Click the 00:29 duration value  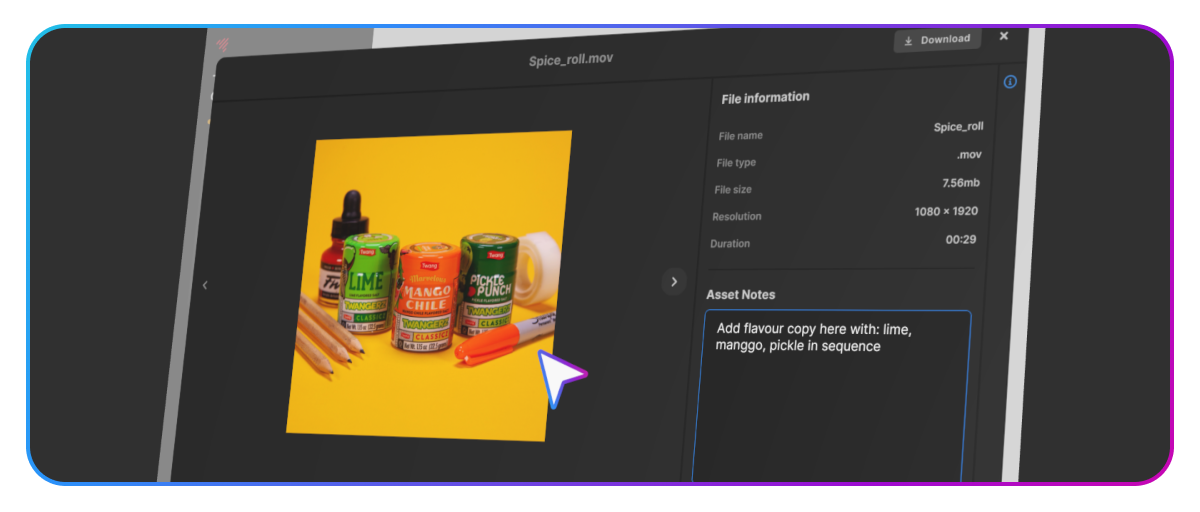(x=960, y=239)
